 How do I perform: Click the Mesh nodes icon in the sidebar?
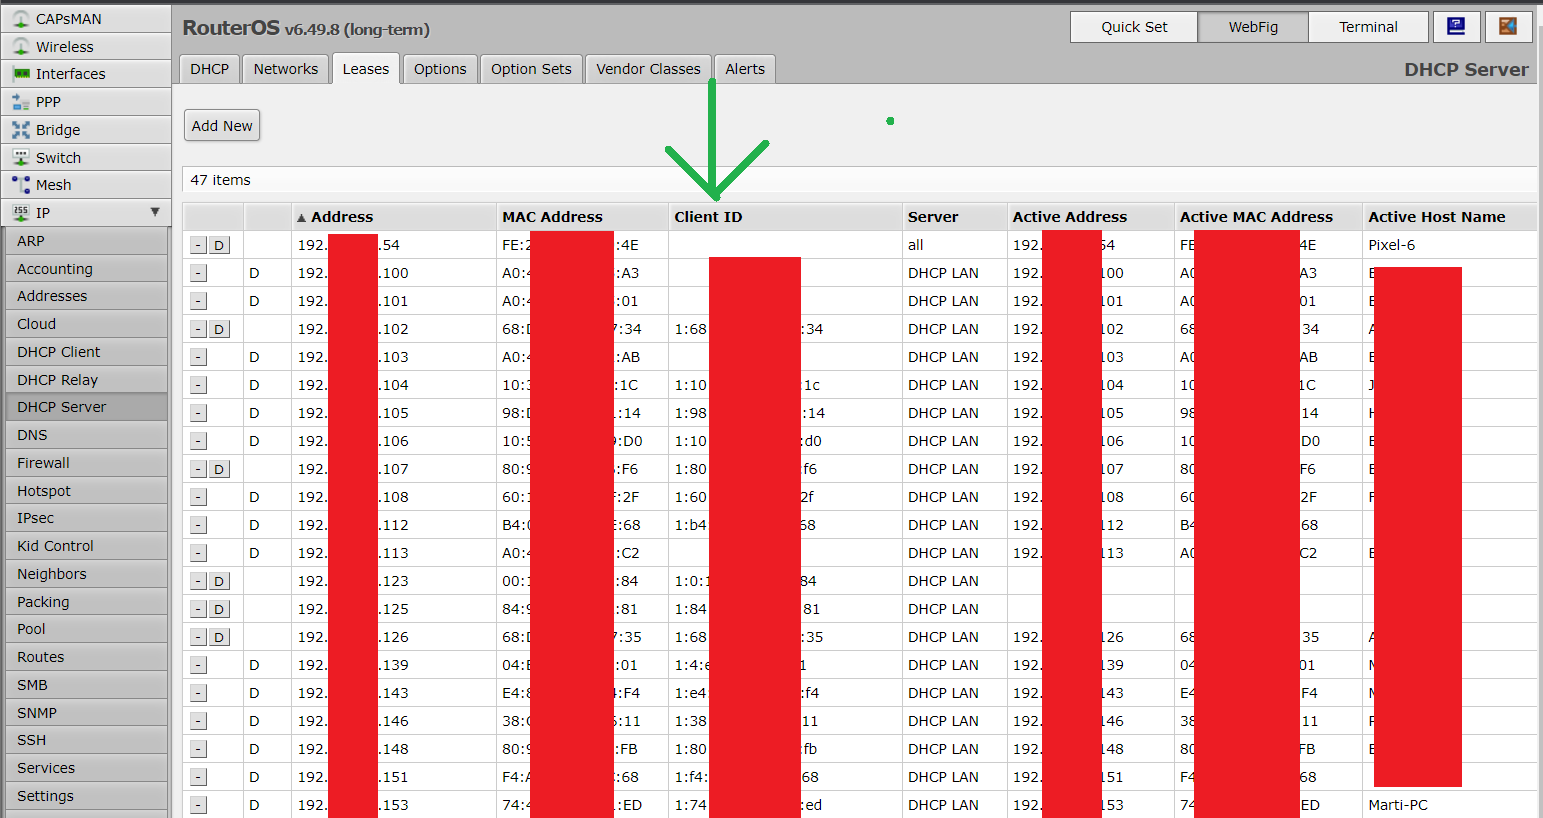[21, 185]
